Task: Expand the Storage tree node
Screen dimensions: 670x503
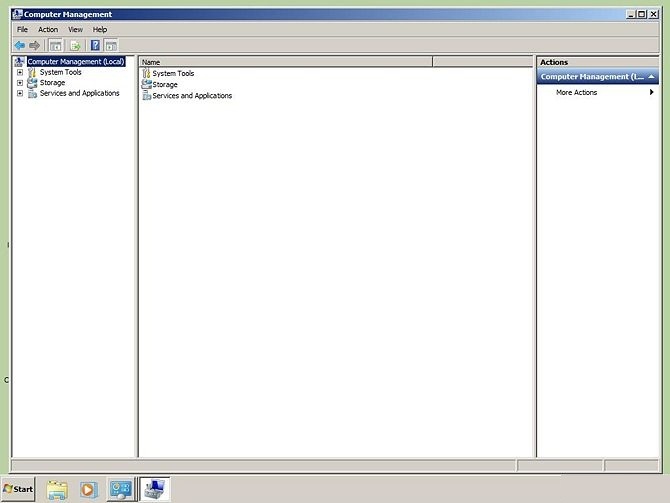Action: (x=19, y=83)
